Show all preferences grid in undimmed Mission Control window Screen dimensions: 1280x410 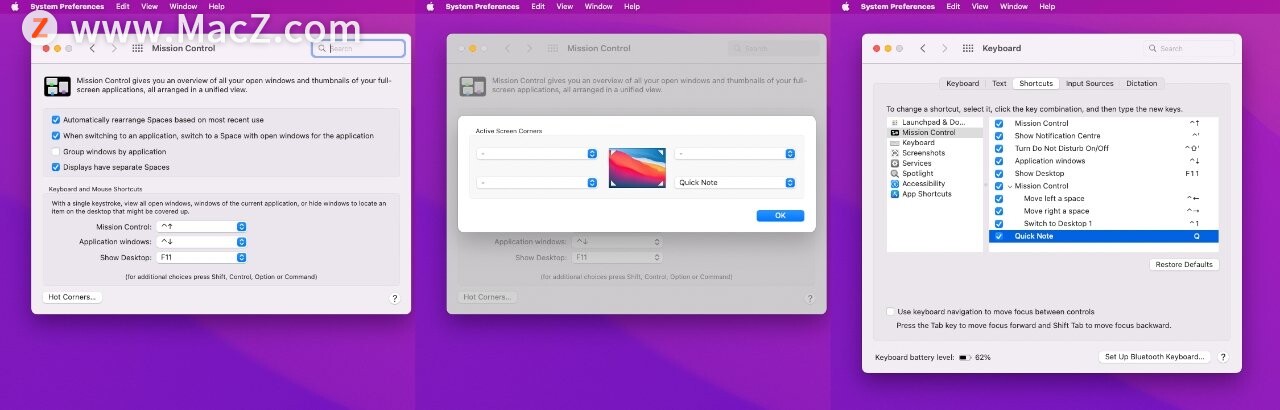tap(137, 48)
